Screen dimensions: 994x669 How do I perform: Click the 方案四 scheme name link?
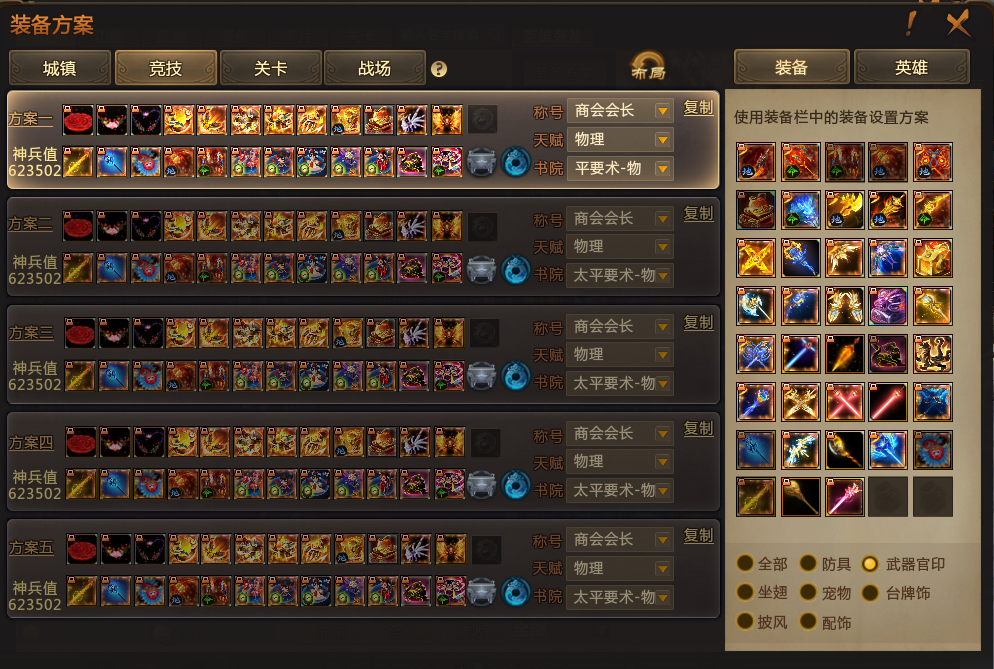[31, 442]
